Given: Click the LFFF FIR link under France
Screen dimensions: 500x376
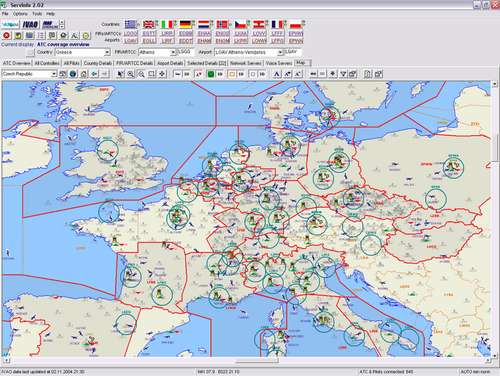Looking at the screenshot, I should [x=277, y=34].
